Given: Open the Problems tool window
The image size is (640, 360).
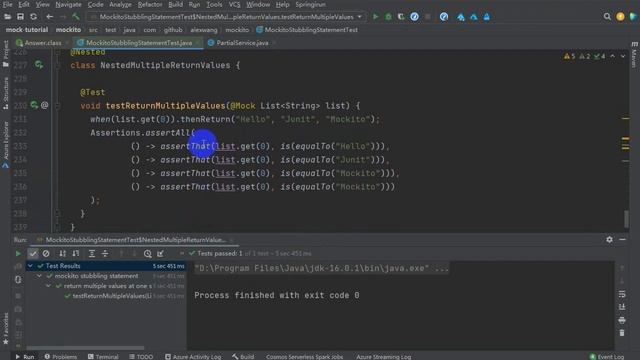Looking at the screenshot, I should [x=60, y=356].
